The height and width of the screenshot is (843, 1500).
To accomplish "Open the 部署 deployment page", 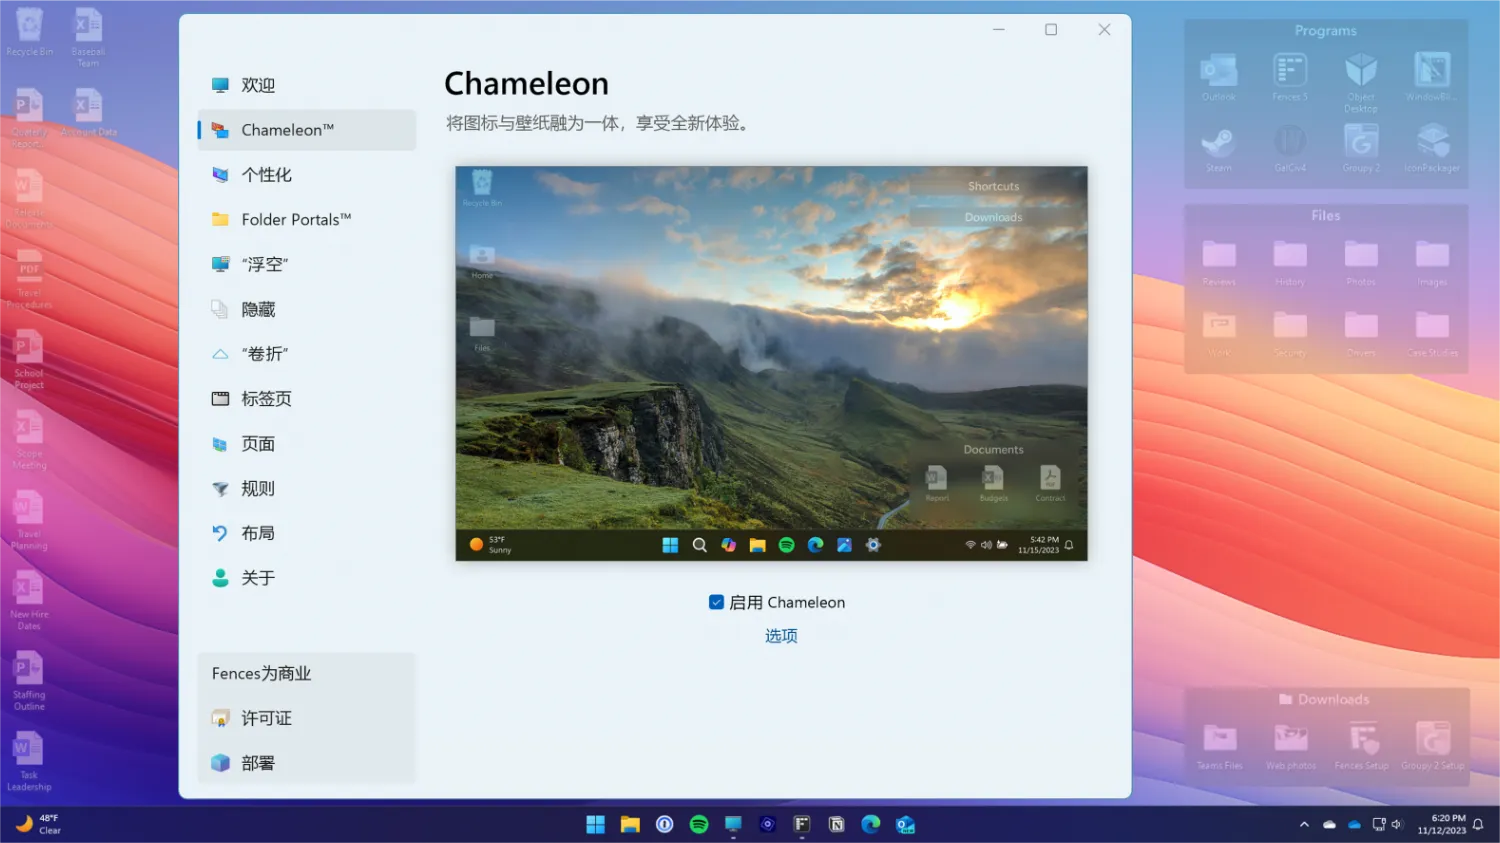I will click(x=258, y=763).
